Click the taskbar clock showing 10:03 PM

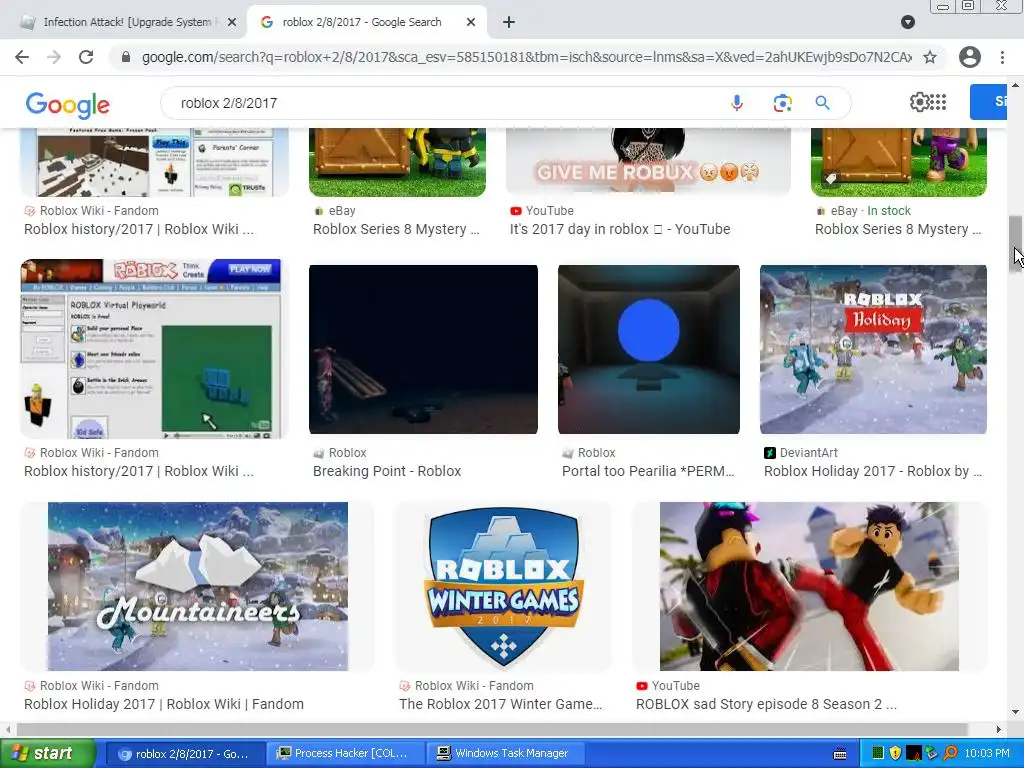[x=987, y=753]
